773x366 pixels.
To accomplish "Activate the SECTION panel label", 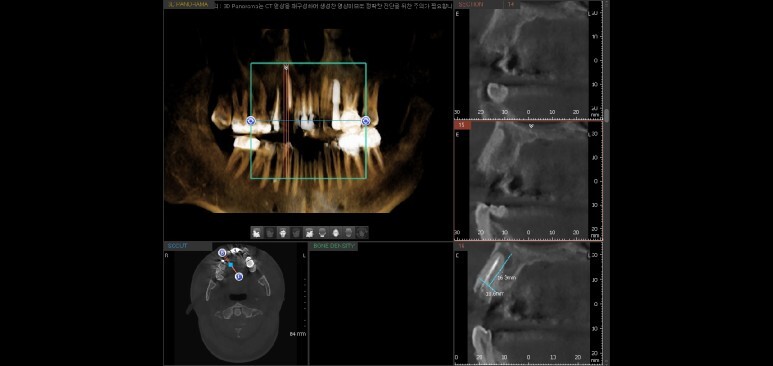I will click(472, 4).
